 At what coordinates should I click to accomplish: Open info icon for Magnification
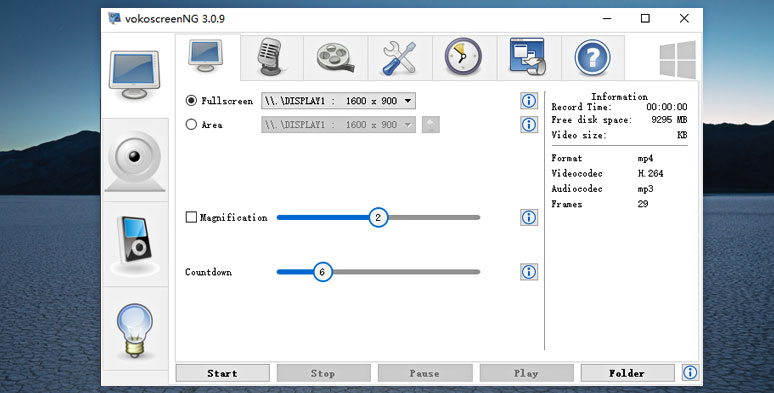point(529,217)
